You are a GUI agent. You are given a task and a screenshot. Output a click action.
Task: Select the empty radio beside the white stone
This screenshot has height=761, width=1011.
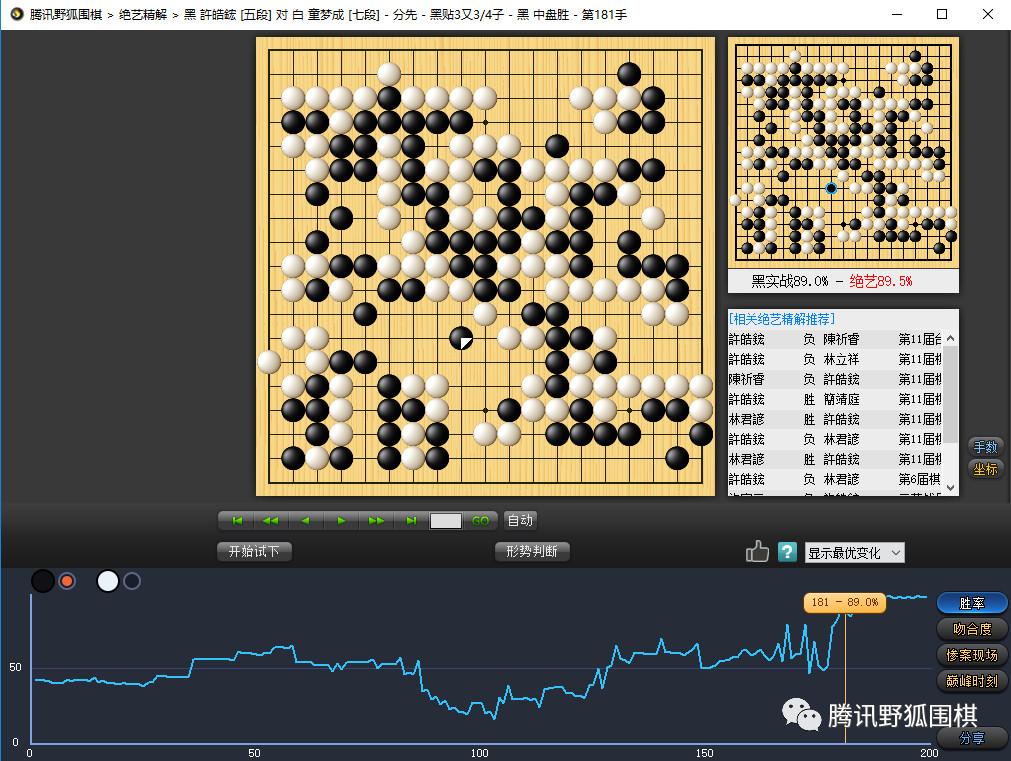pos(132,581)
